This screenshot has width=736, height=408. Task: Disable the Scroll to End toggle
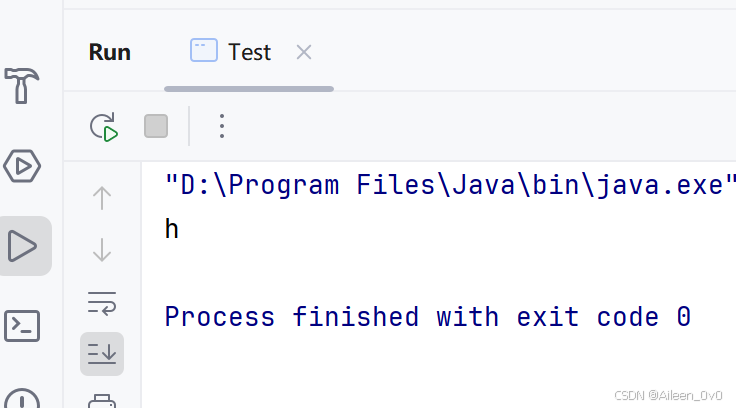[x=102, y=354]
